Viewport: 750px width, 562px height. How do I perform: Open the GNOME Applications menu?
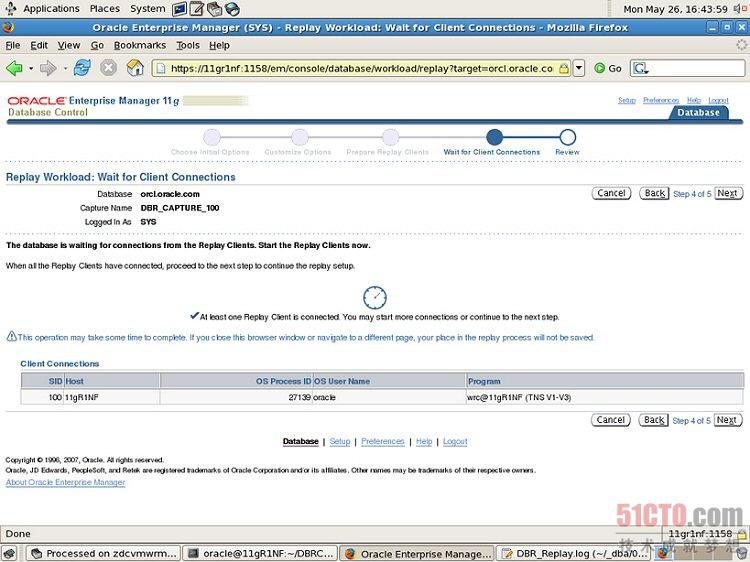(x=50, y=8)
